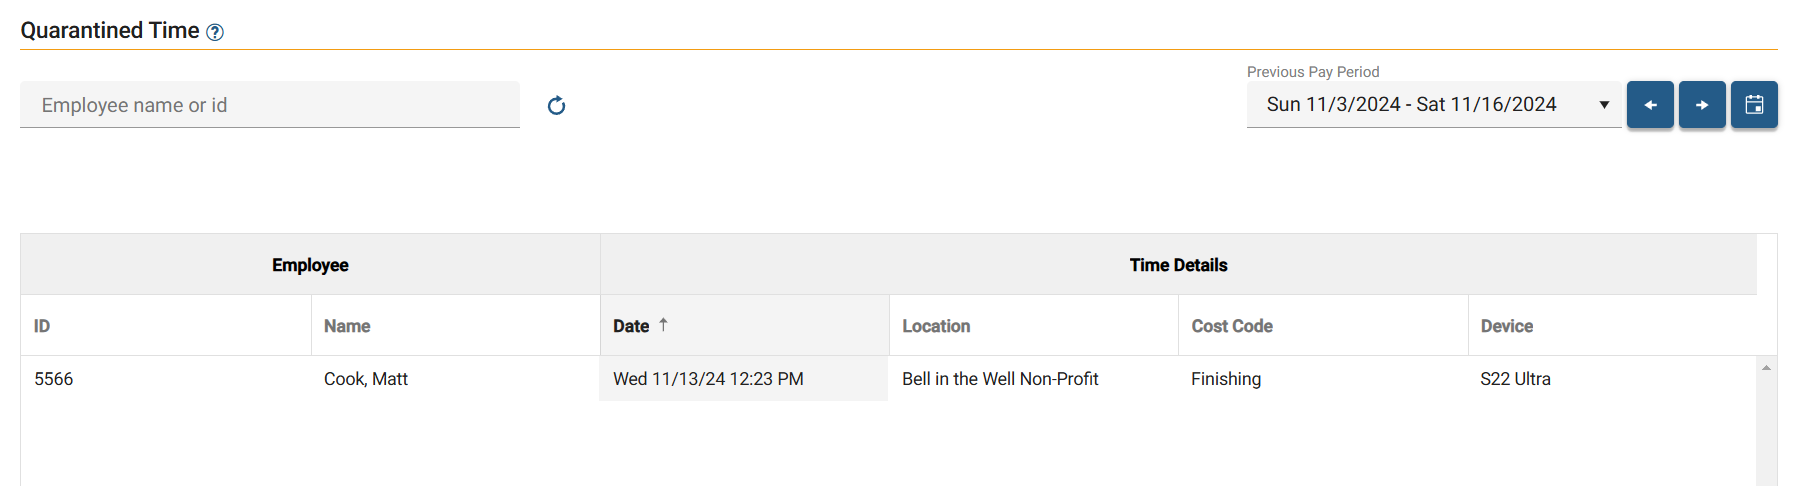Click the Wed 11/13/24 12:23 PM cell

(x=744, y=379)
